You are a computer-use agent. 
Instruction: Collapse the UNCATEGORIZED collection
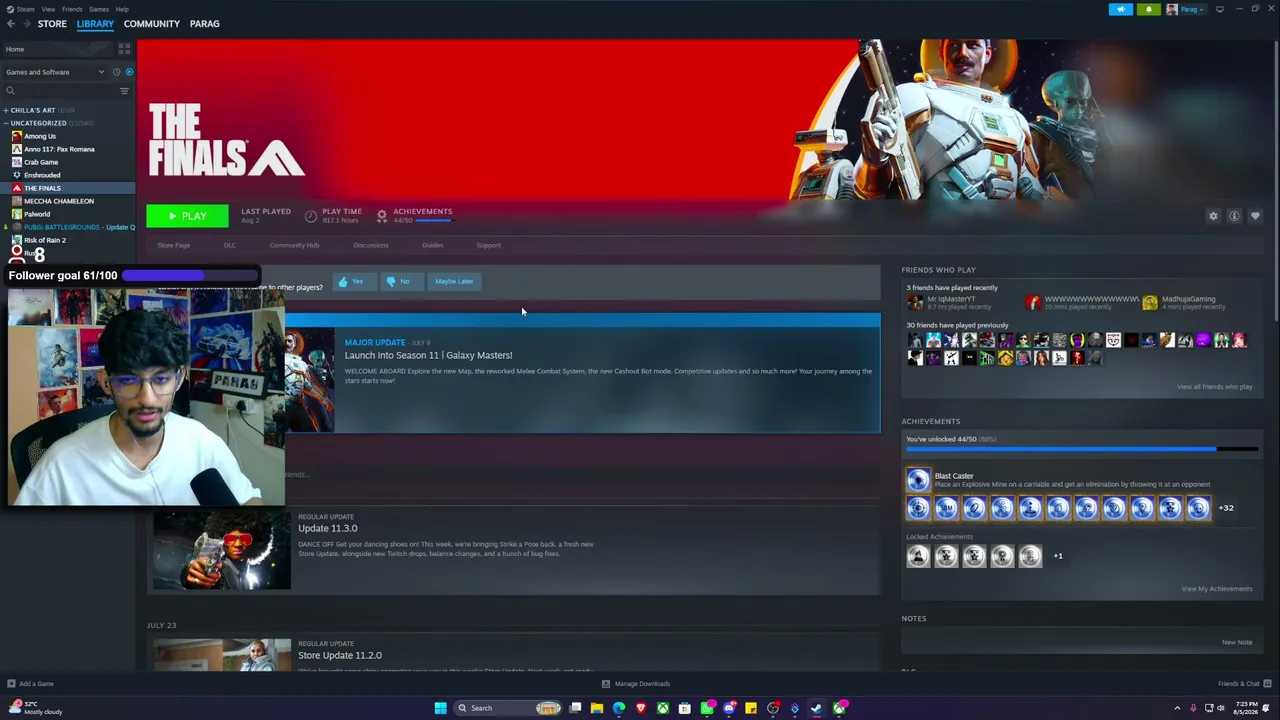(x=6, y=123)
